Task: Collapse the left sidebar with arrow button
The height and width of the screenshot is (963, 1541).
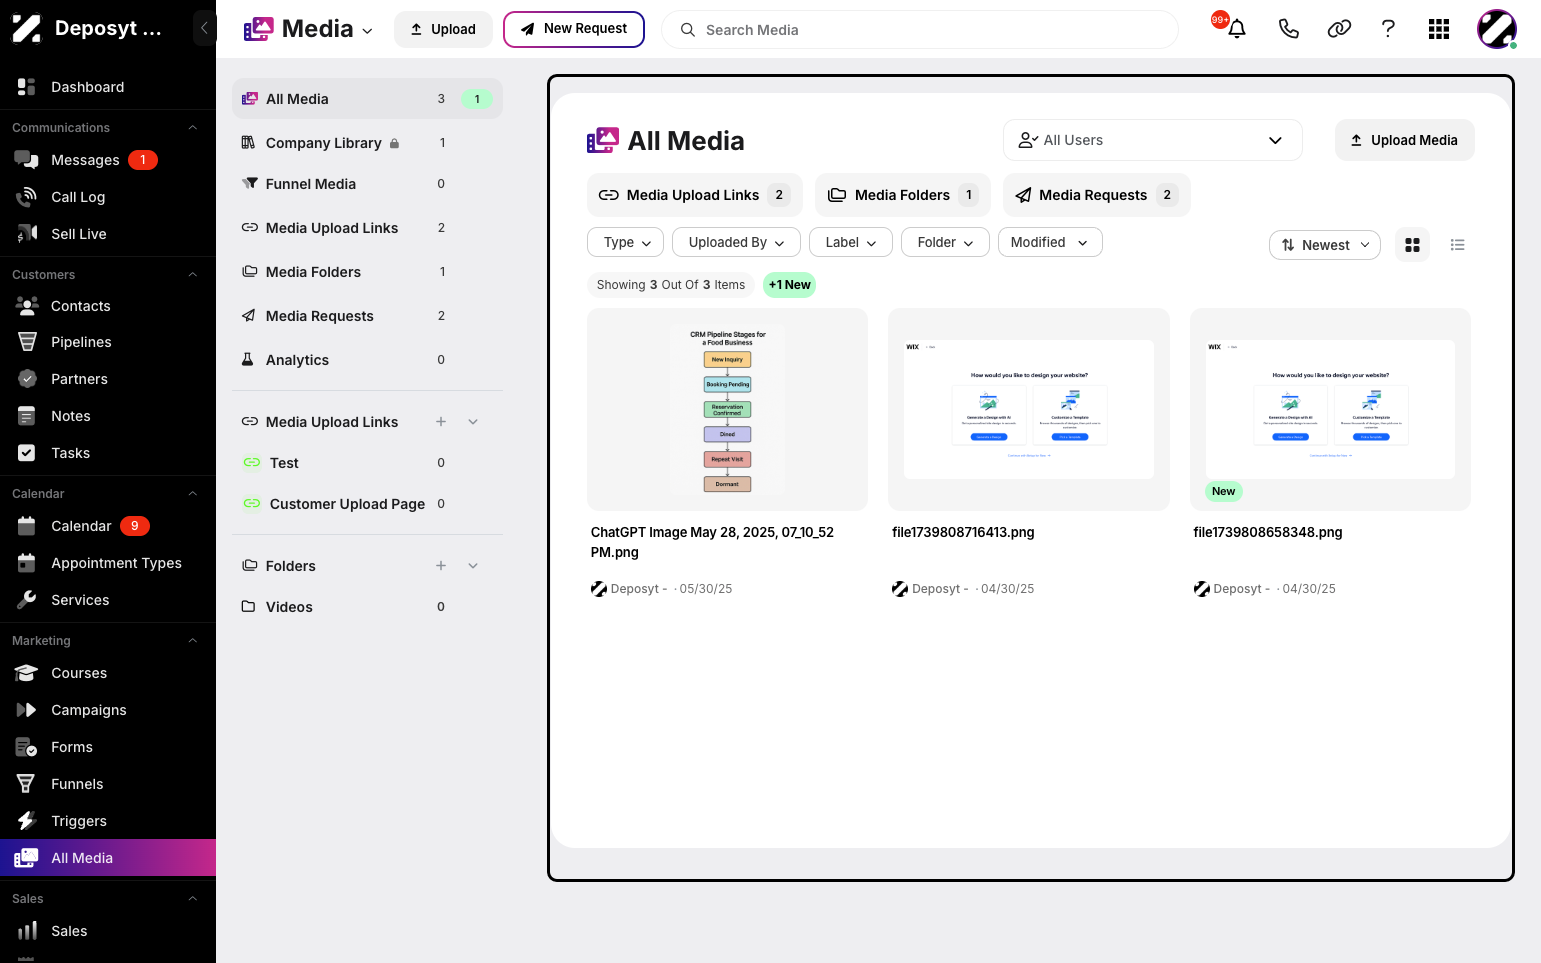Action: [x=204, y=28]
